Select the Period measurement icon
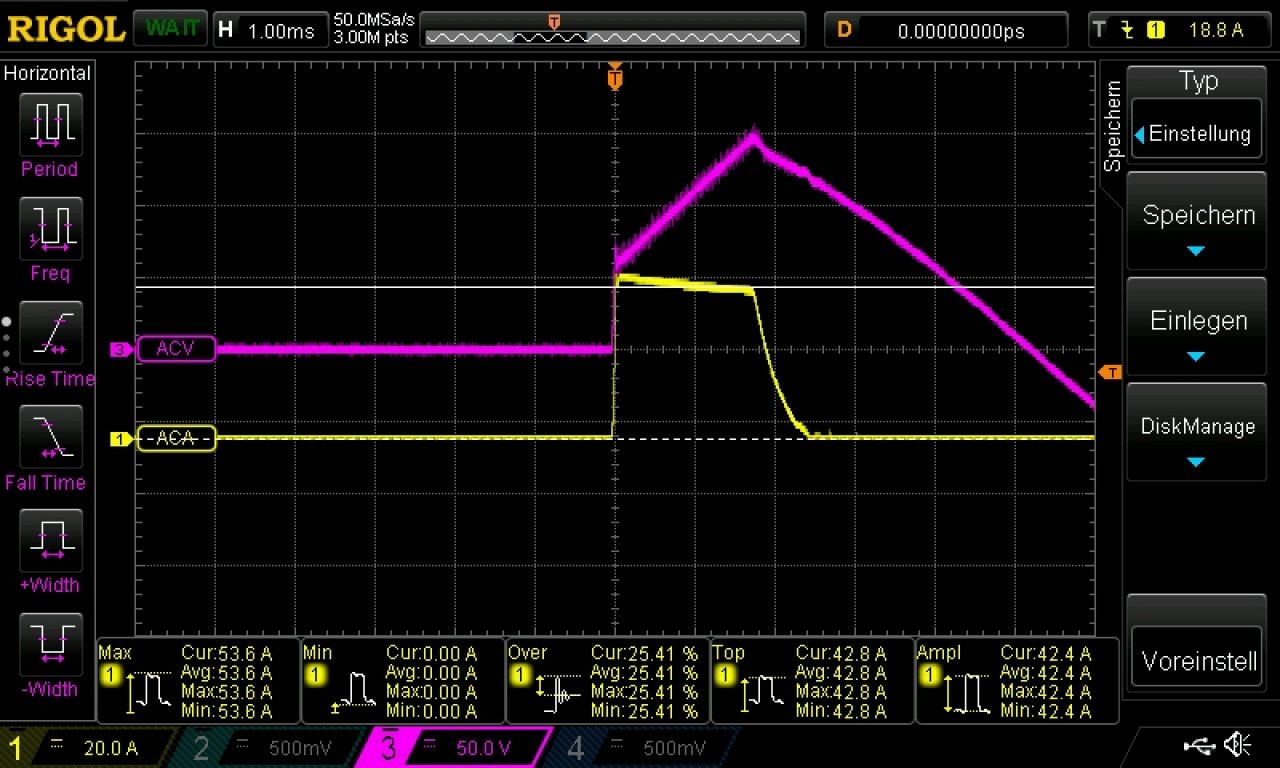 [x=50, y=125]
